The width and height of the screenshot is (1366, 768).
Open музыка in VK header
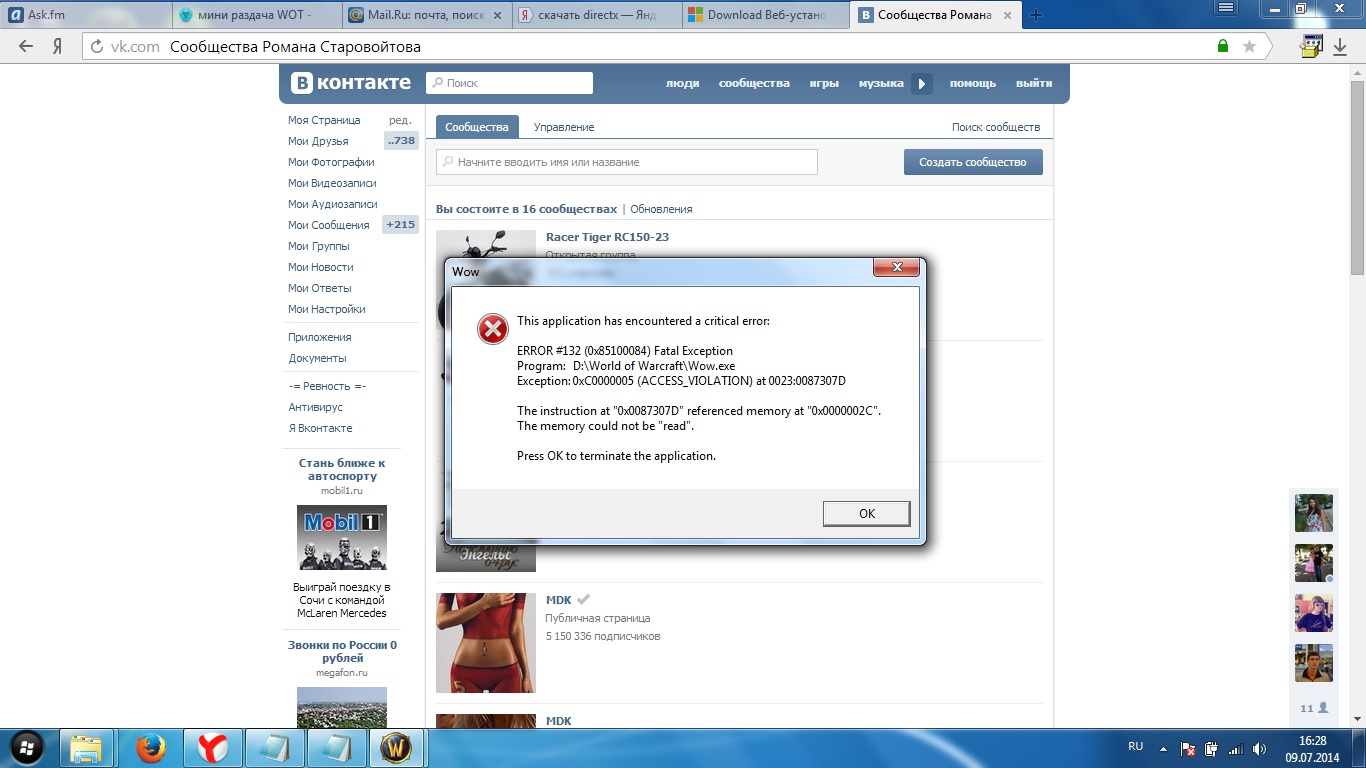click(x=880, y=83)
